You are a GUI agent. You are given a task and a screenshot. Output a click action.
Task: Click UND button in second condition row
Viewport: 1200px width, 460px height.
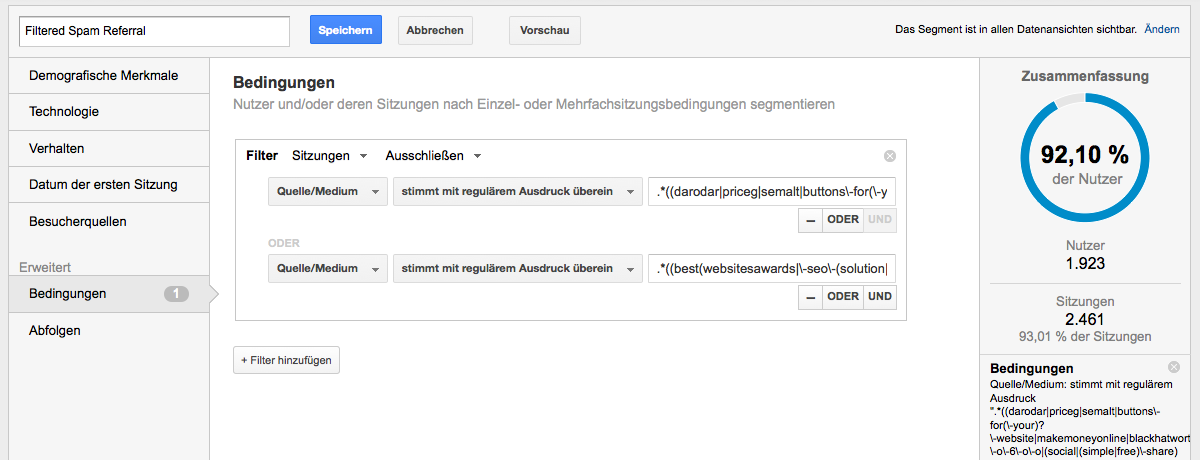[879, 296]
